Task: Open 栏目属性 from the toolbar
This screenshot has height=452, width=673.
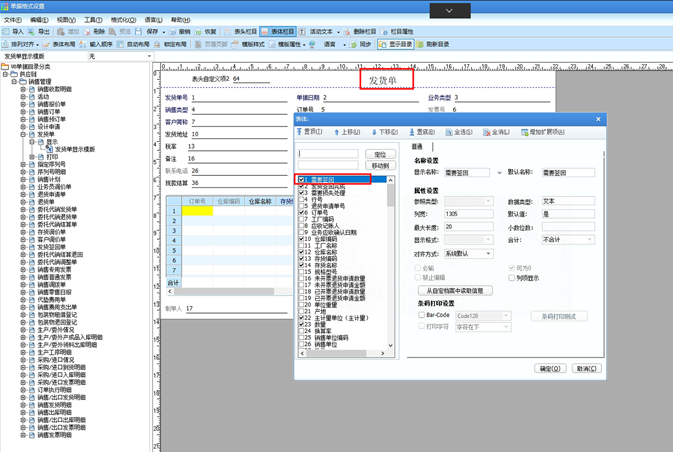Action: [x=397, y=31]
